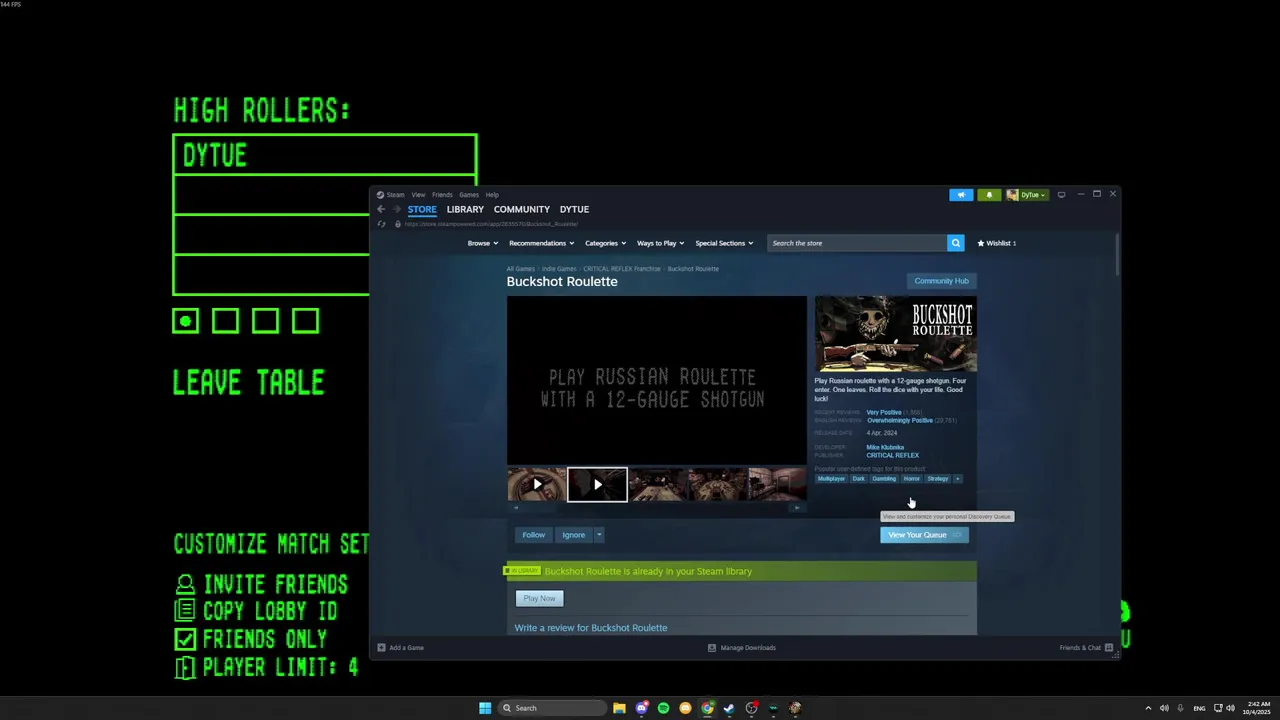Expand the Recommendations dropdown
1280x720 pixels.
coord(541,243)
